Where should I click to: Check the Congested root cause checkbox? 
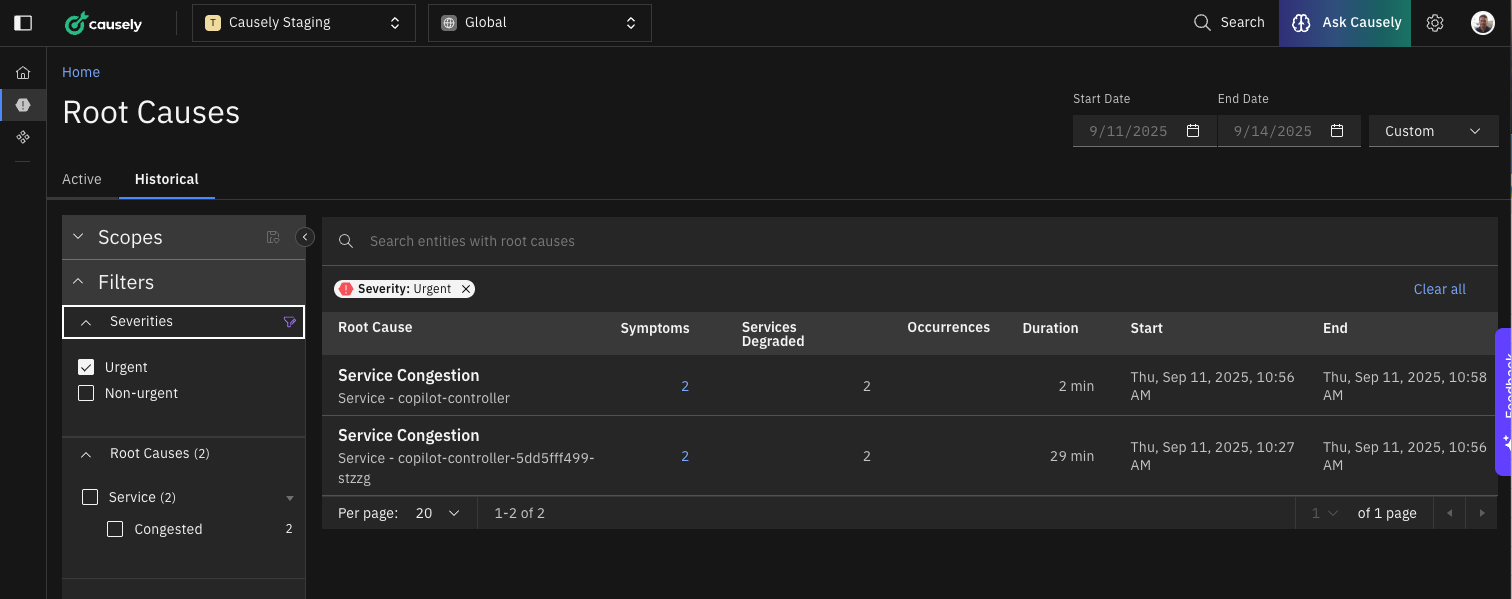115,529
